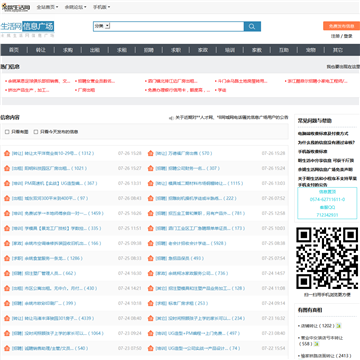Open the 出租 navigation tab
The image size is (360, 360).
tap(95, 50)
